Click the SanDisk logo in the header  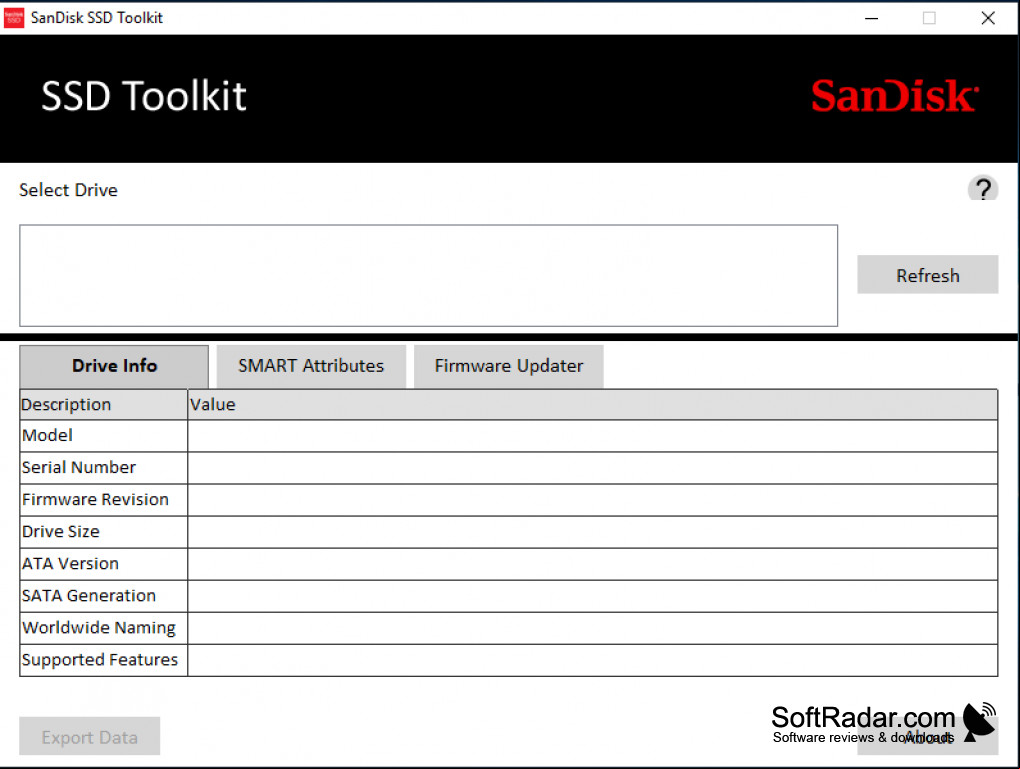(894, 96)
